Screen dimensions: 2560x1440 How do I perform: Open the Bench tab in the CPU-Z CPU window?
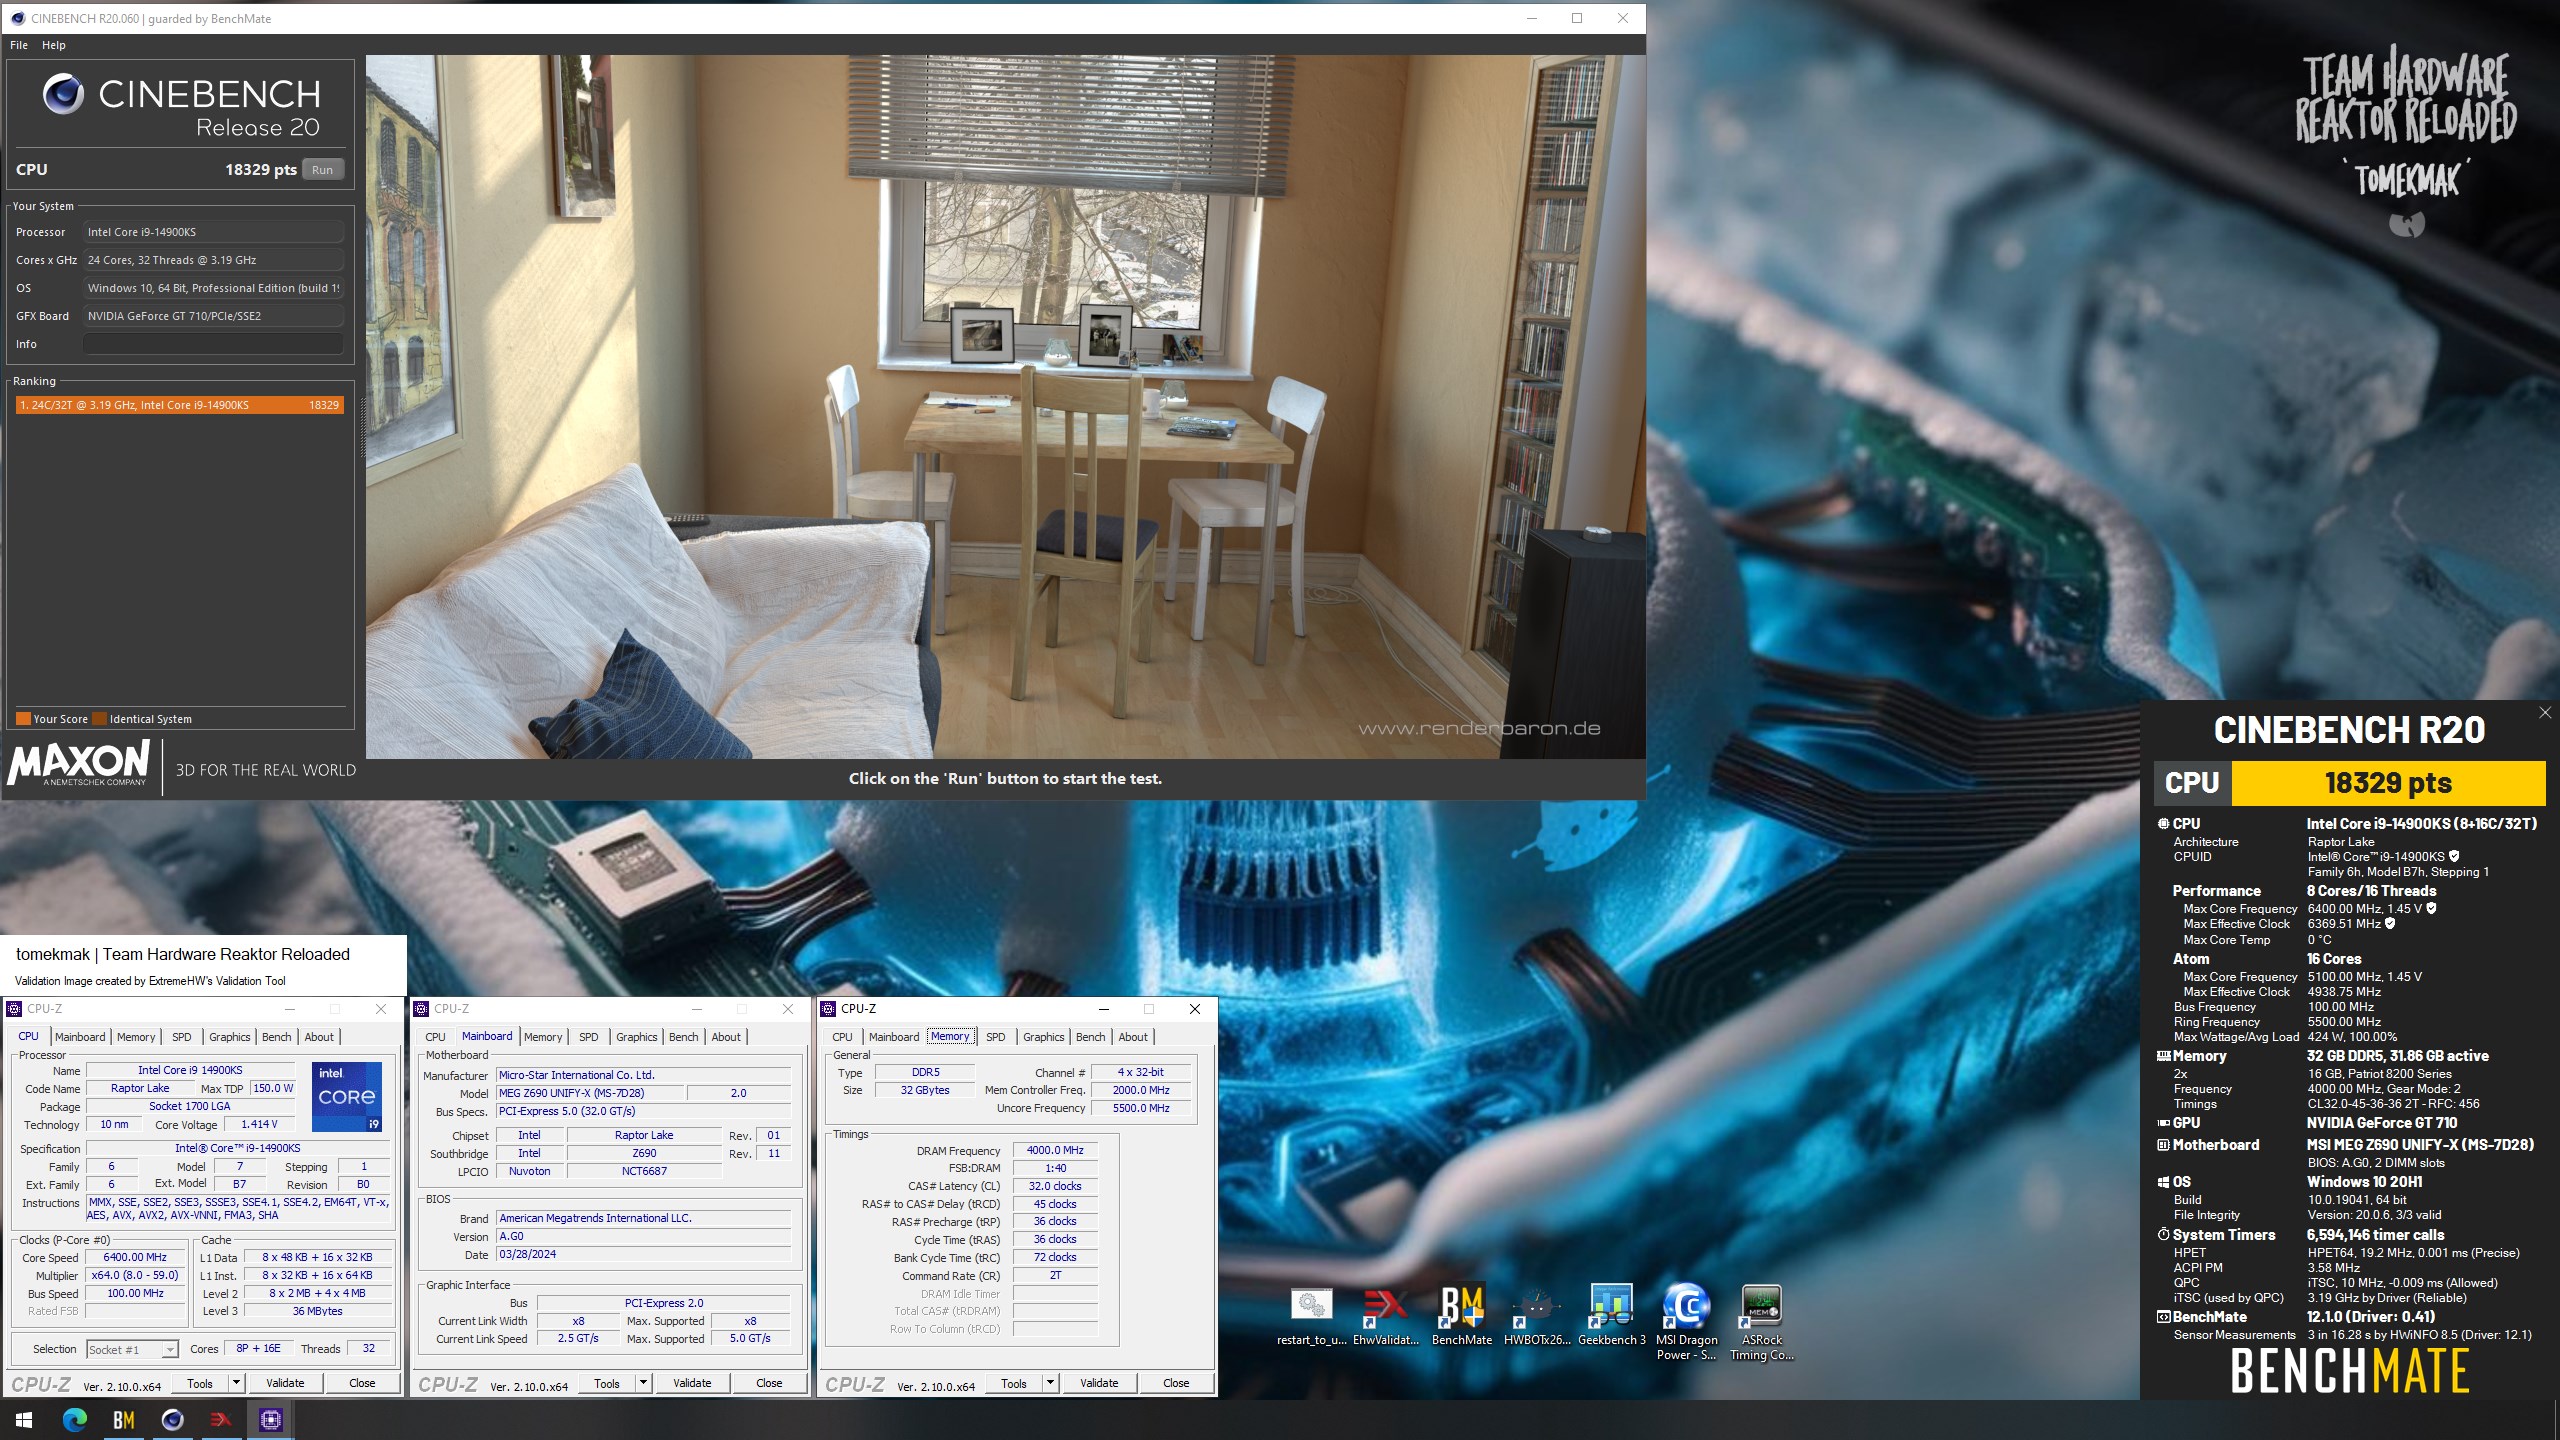tap(277, 1037)
